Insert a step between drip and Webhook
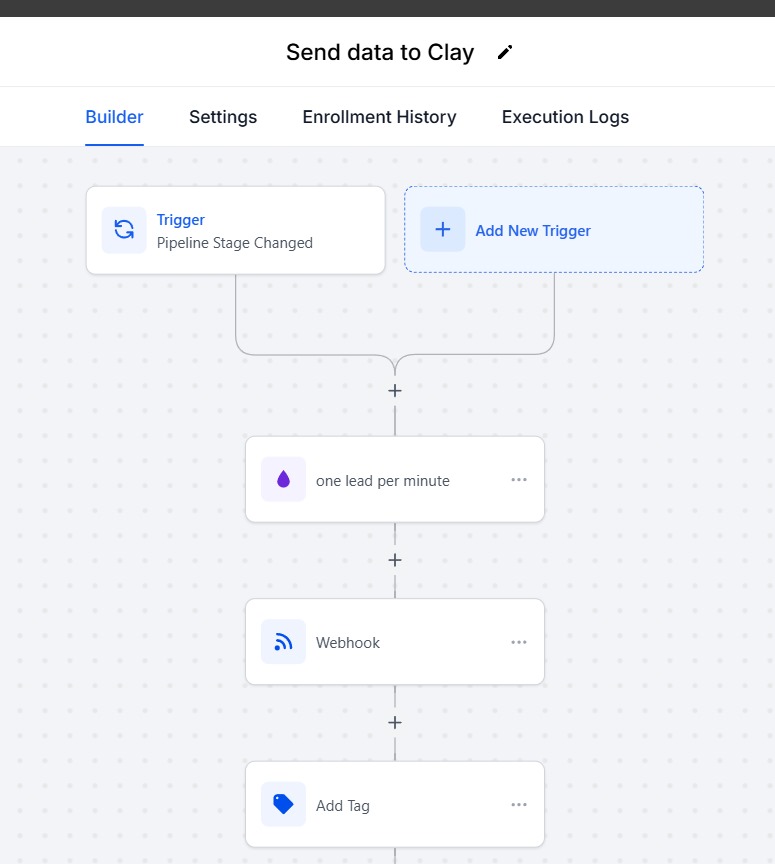The height and width of the screenshot is (864, 775). 395,560
